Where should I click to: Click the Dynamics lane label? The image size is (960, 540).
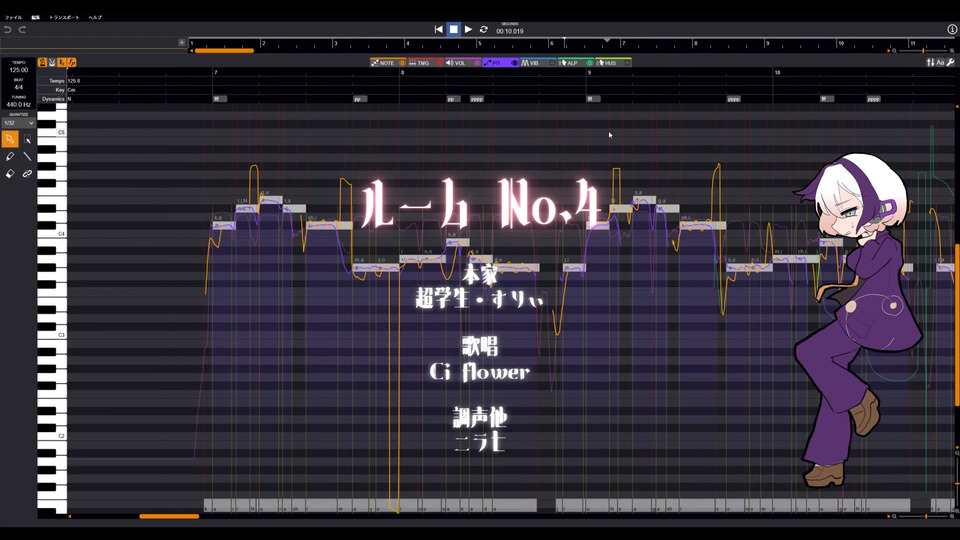[53, 99]
